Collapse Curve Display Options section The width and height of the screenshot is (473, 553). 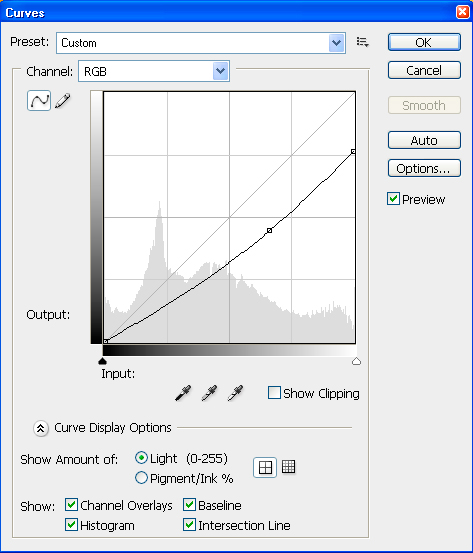click(x=41, y=428)
